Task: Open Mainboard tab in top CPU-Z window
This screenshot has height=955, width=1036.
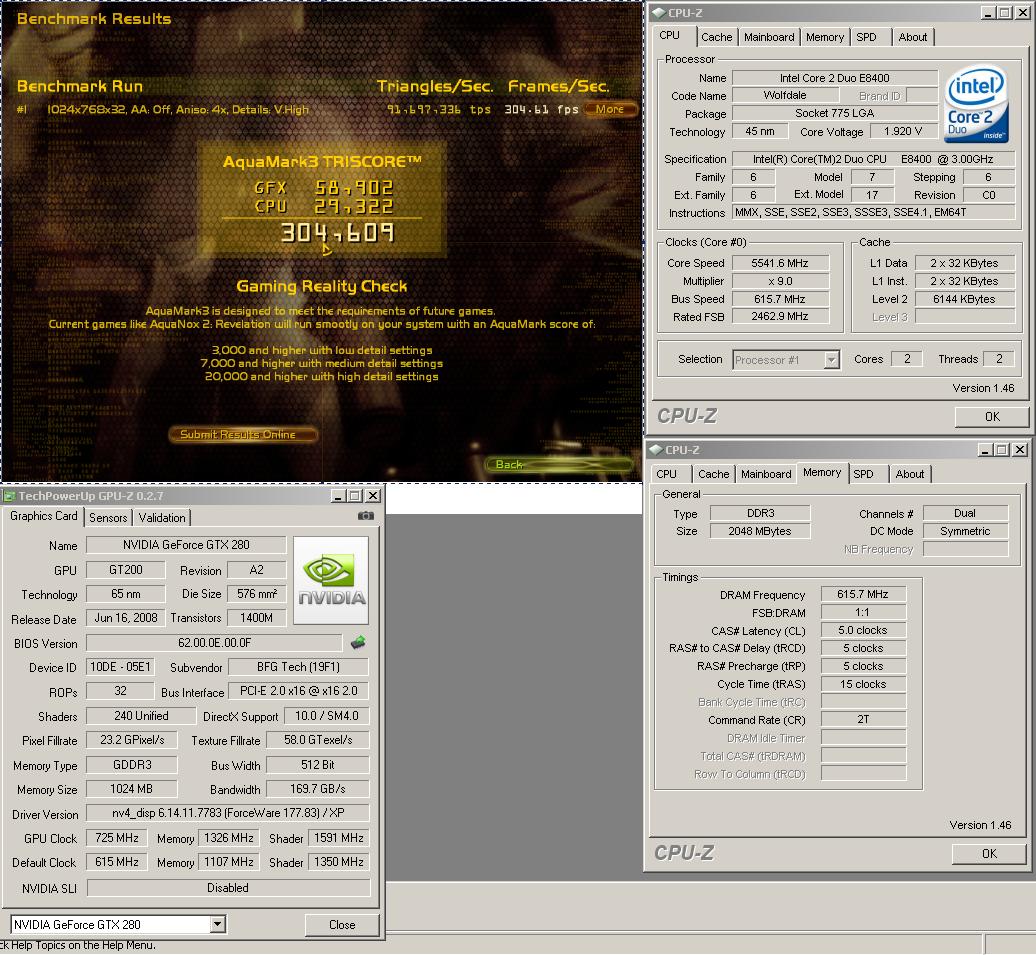Action: [769, 37]
